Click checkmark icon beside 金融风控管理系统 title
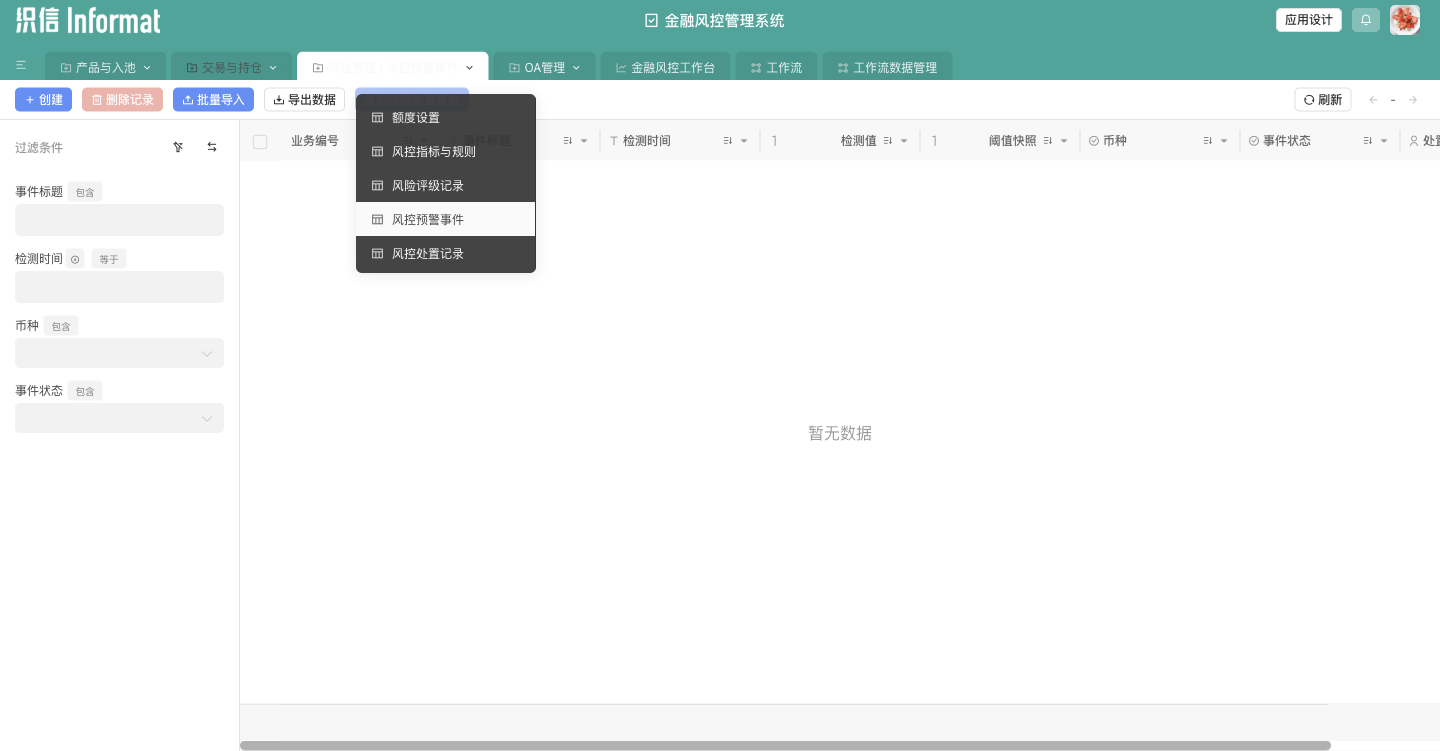 pyautogui.click(x=652, y=20)
